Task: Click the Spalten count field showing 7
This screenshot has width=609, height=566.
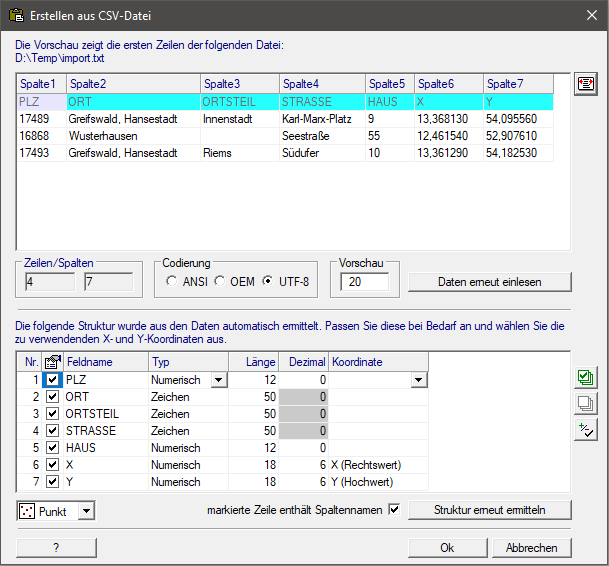Action: point(109,282)
